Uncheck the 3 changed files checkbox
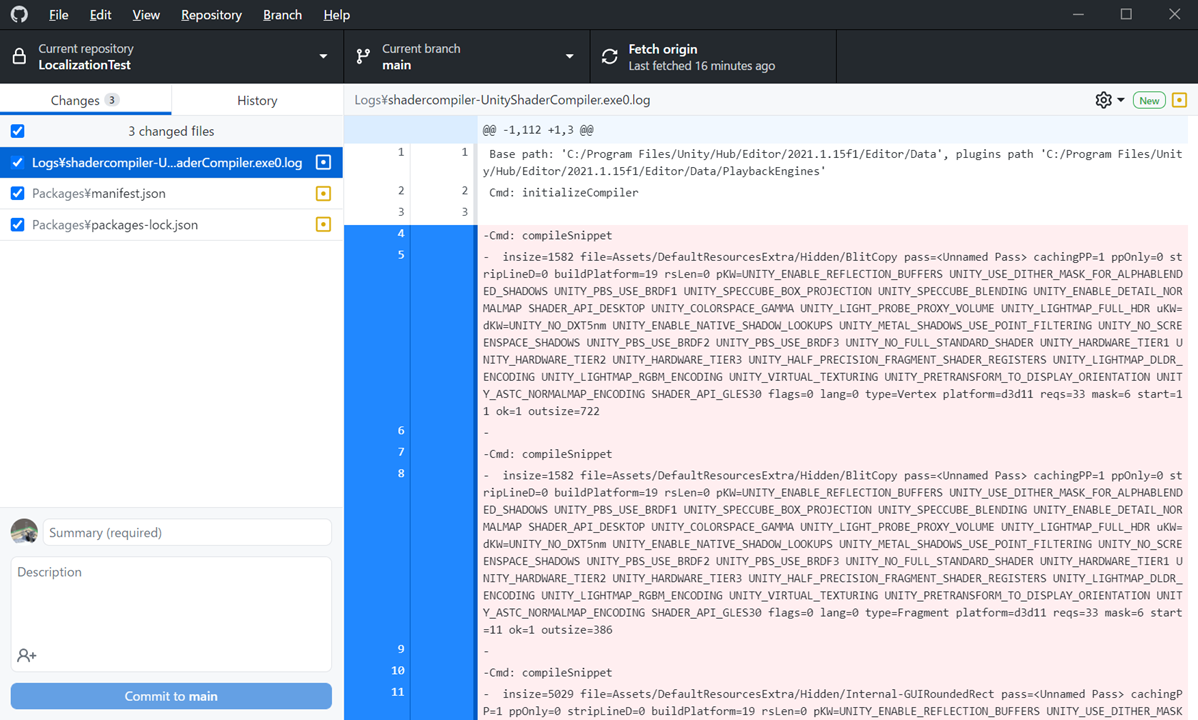Screen dimensions: 1198x720 point(17,130)
